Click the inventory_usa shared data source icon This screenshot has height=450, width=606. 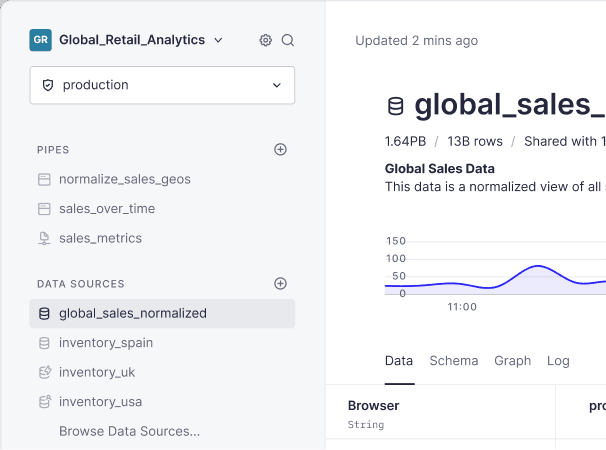click(45, 402)
